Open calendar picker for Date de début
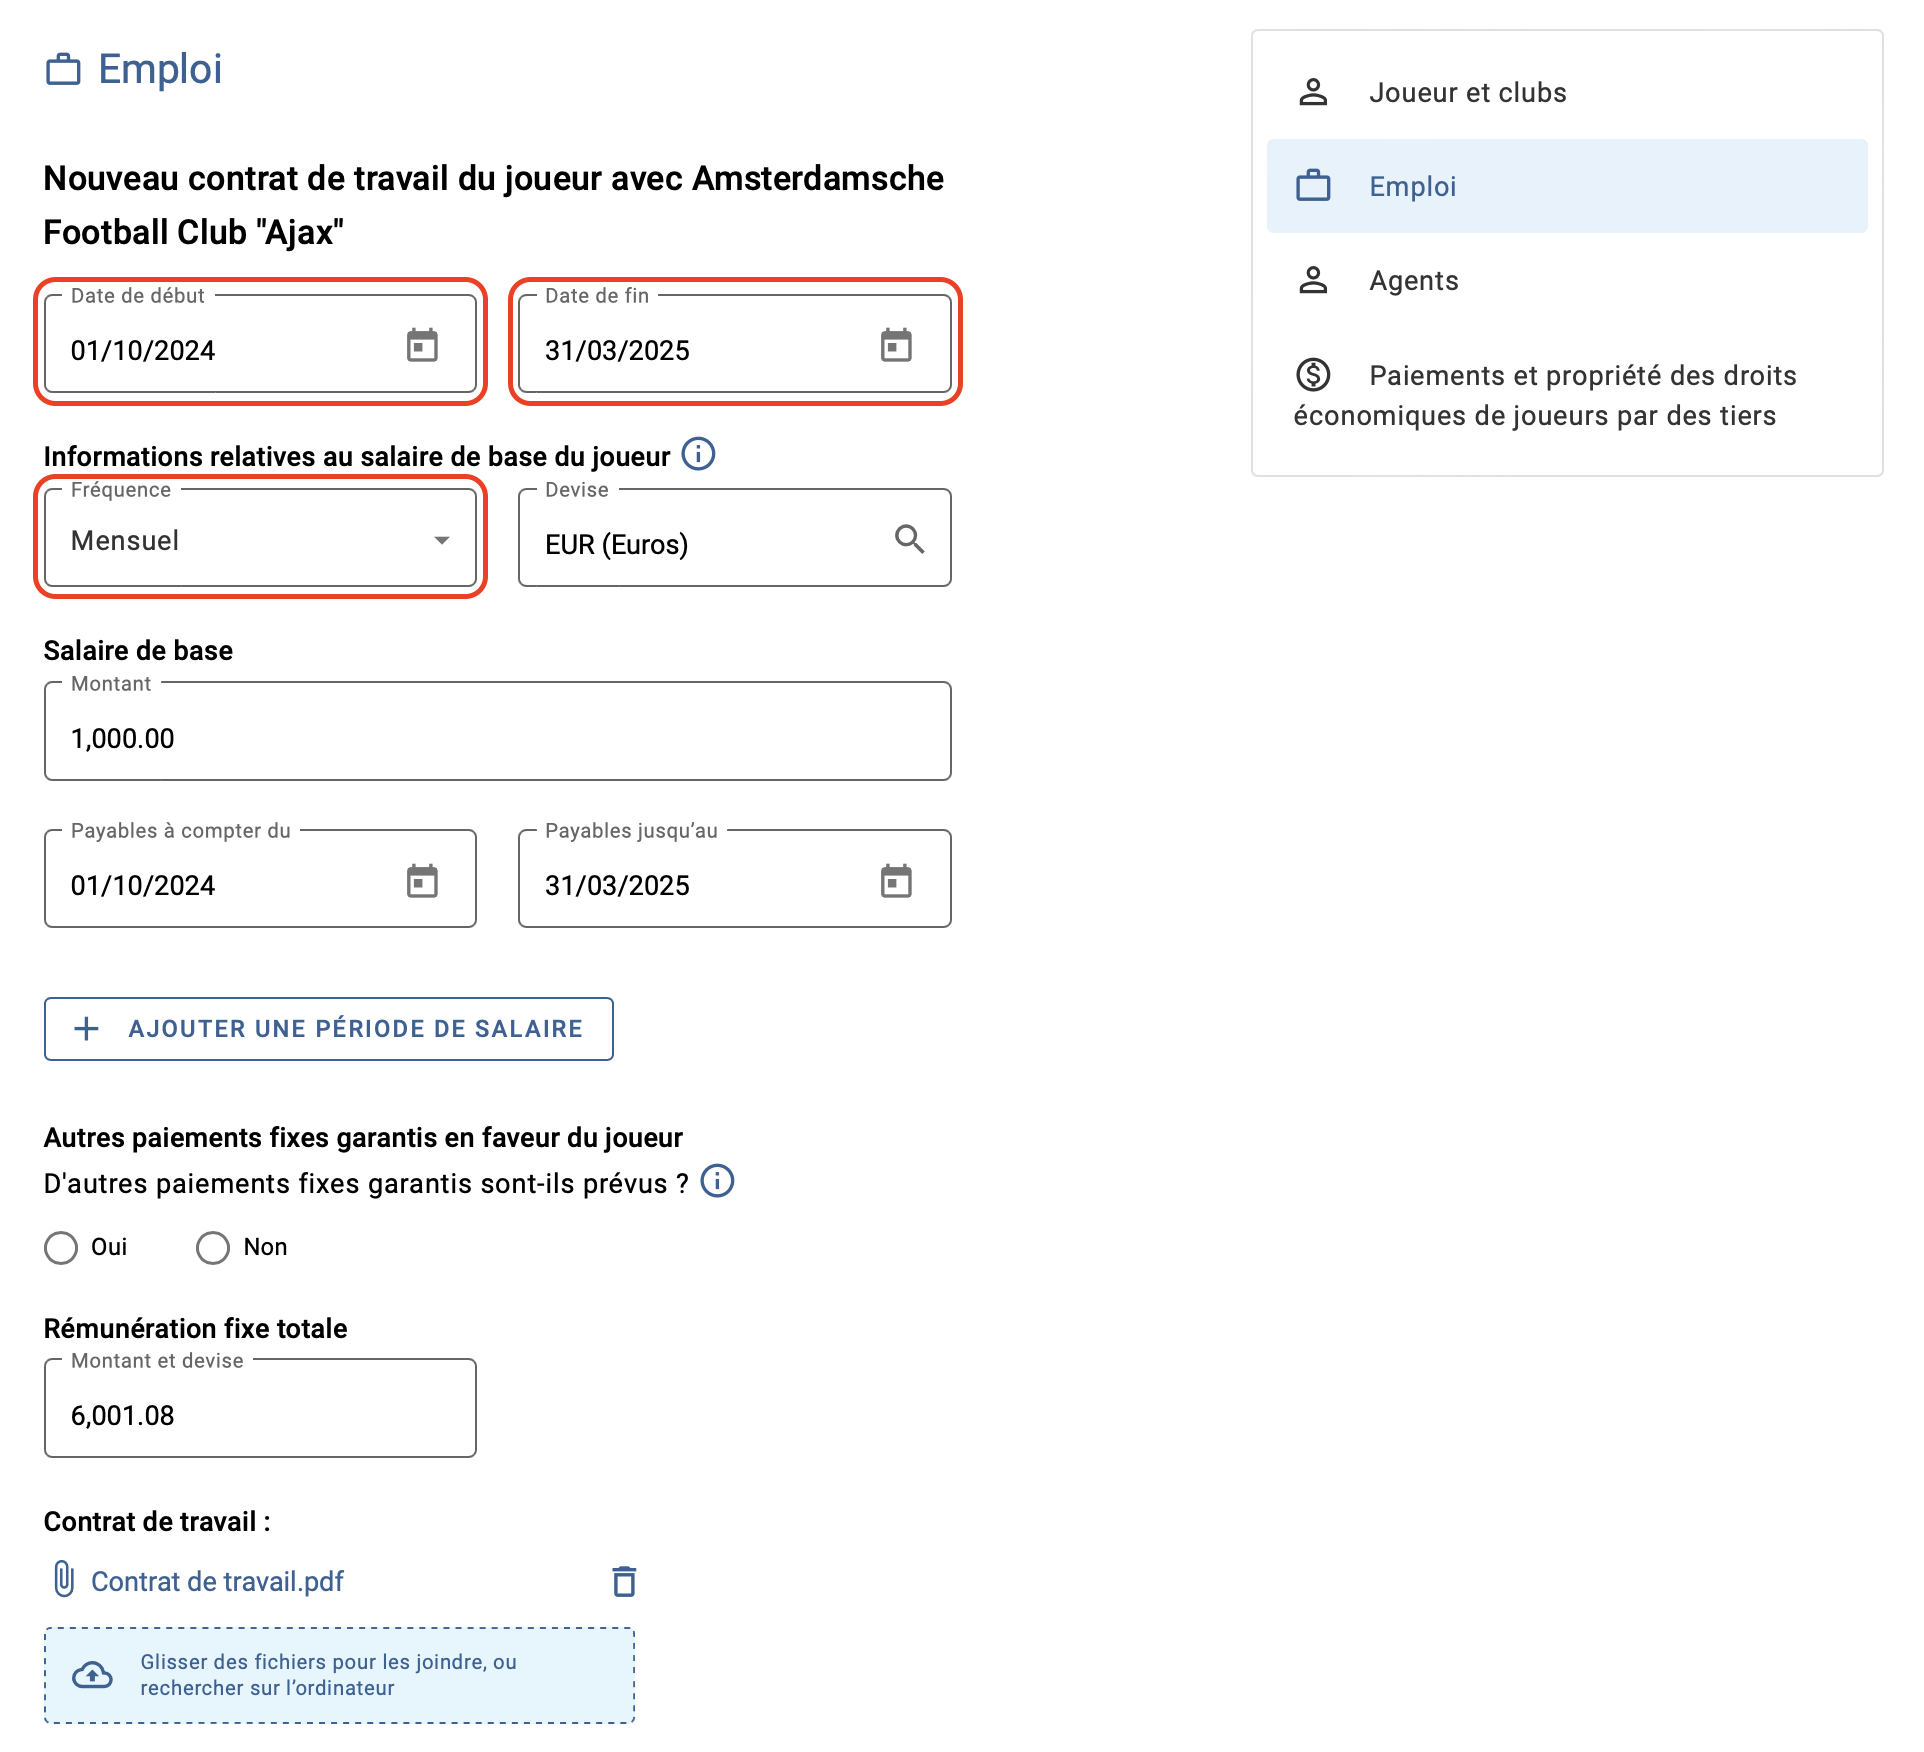This screenshot has width=1924, height=1752. click(x=422, y=345)
